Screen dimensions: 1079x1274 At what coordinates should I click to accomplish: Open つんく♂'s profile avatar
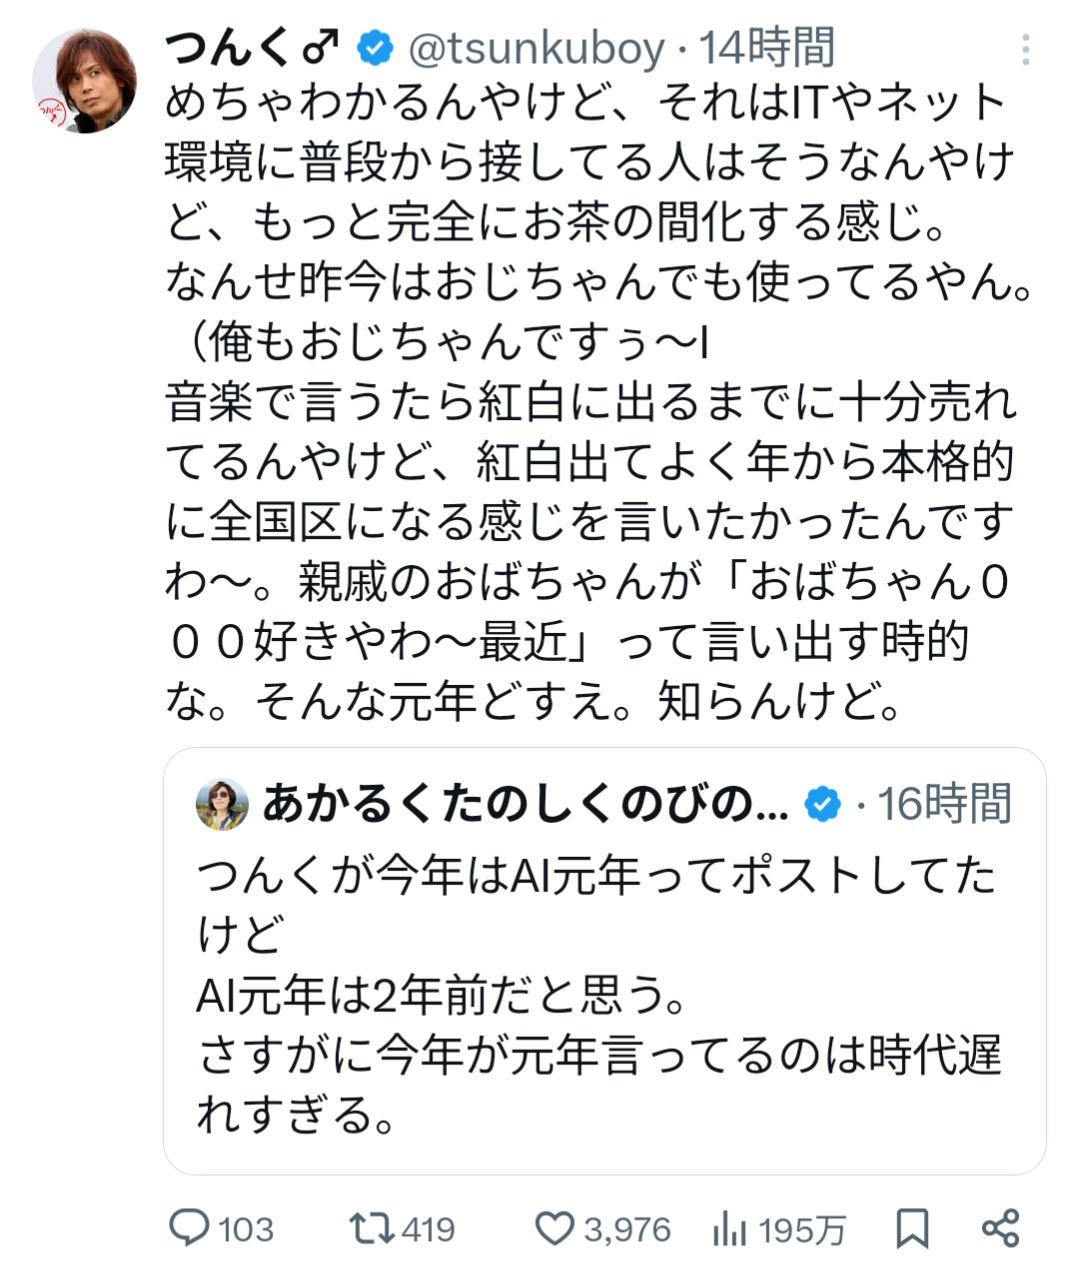[84, 81]
